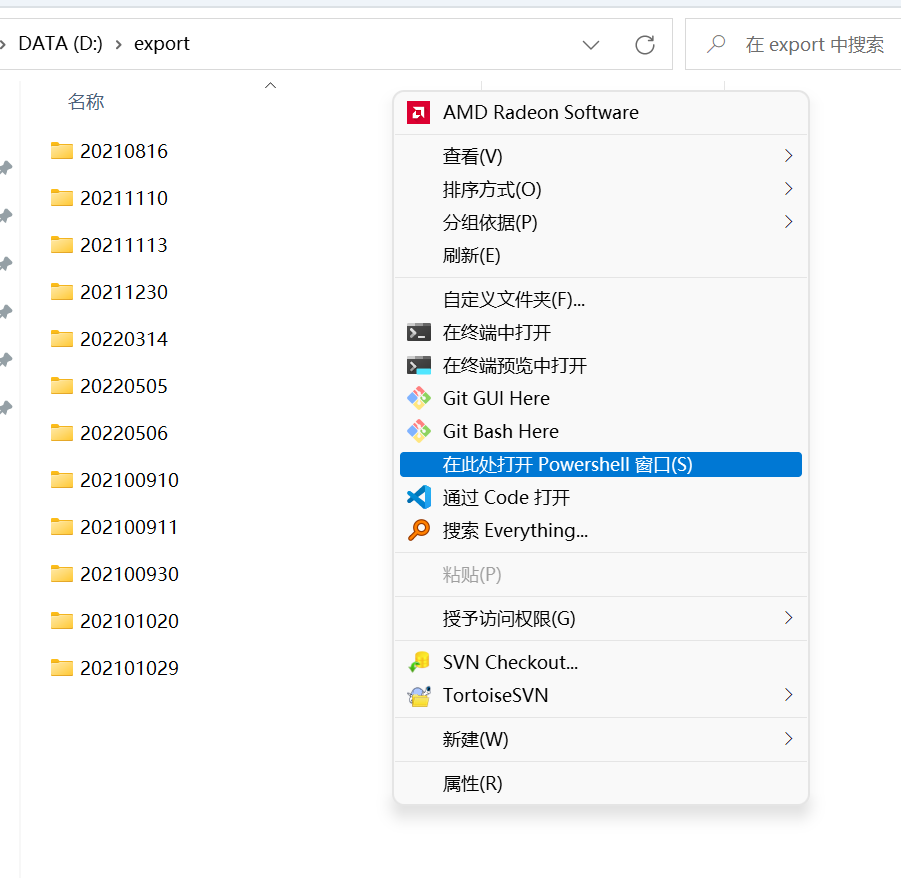The width and height of the screenshot is (901, 878).
Task: Click the VS Code icon in context menu
Action: (418, 498)
